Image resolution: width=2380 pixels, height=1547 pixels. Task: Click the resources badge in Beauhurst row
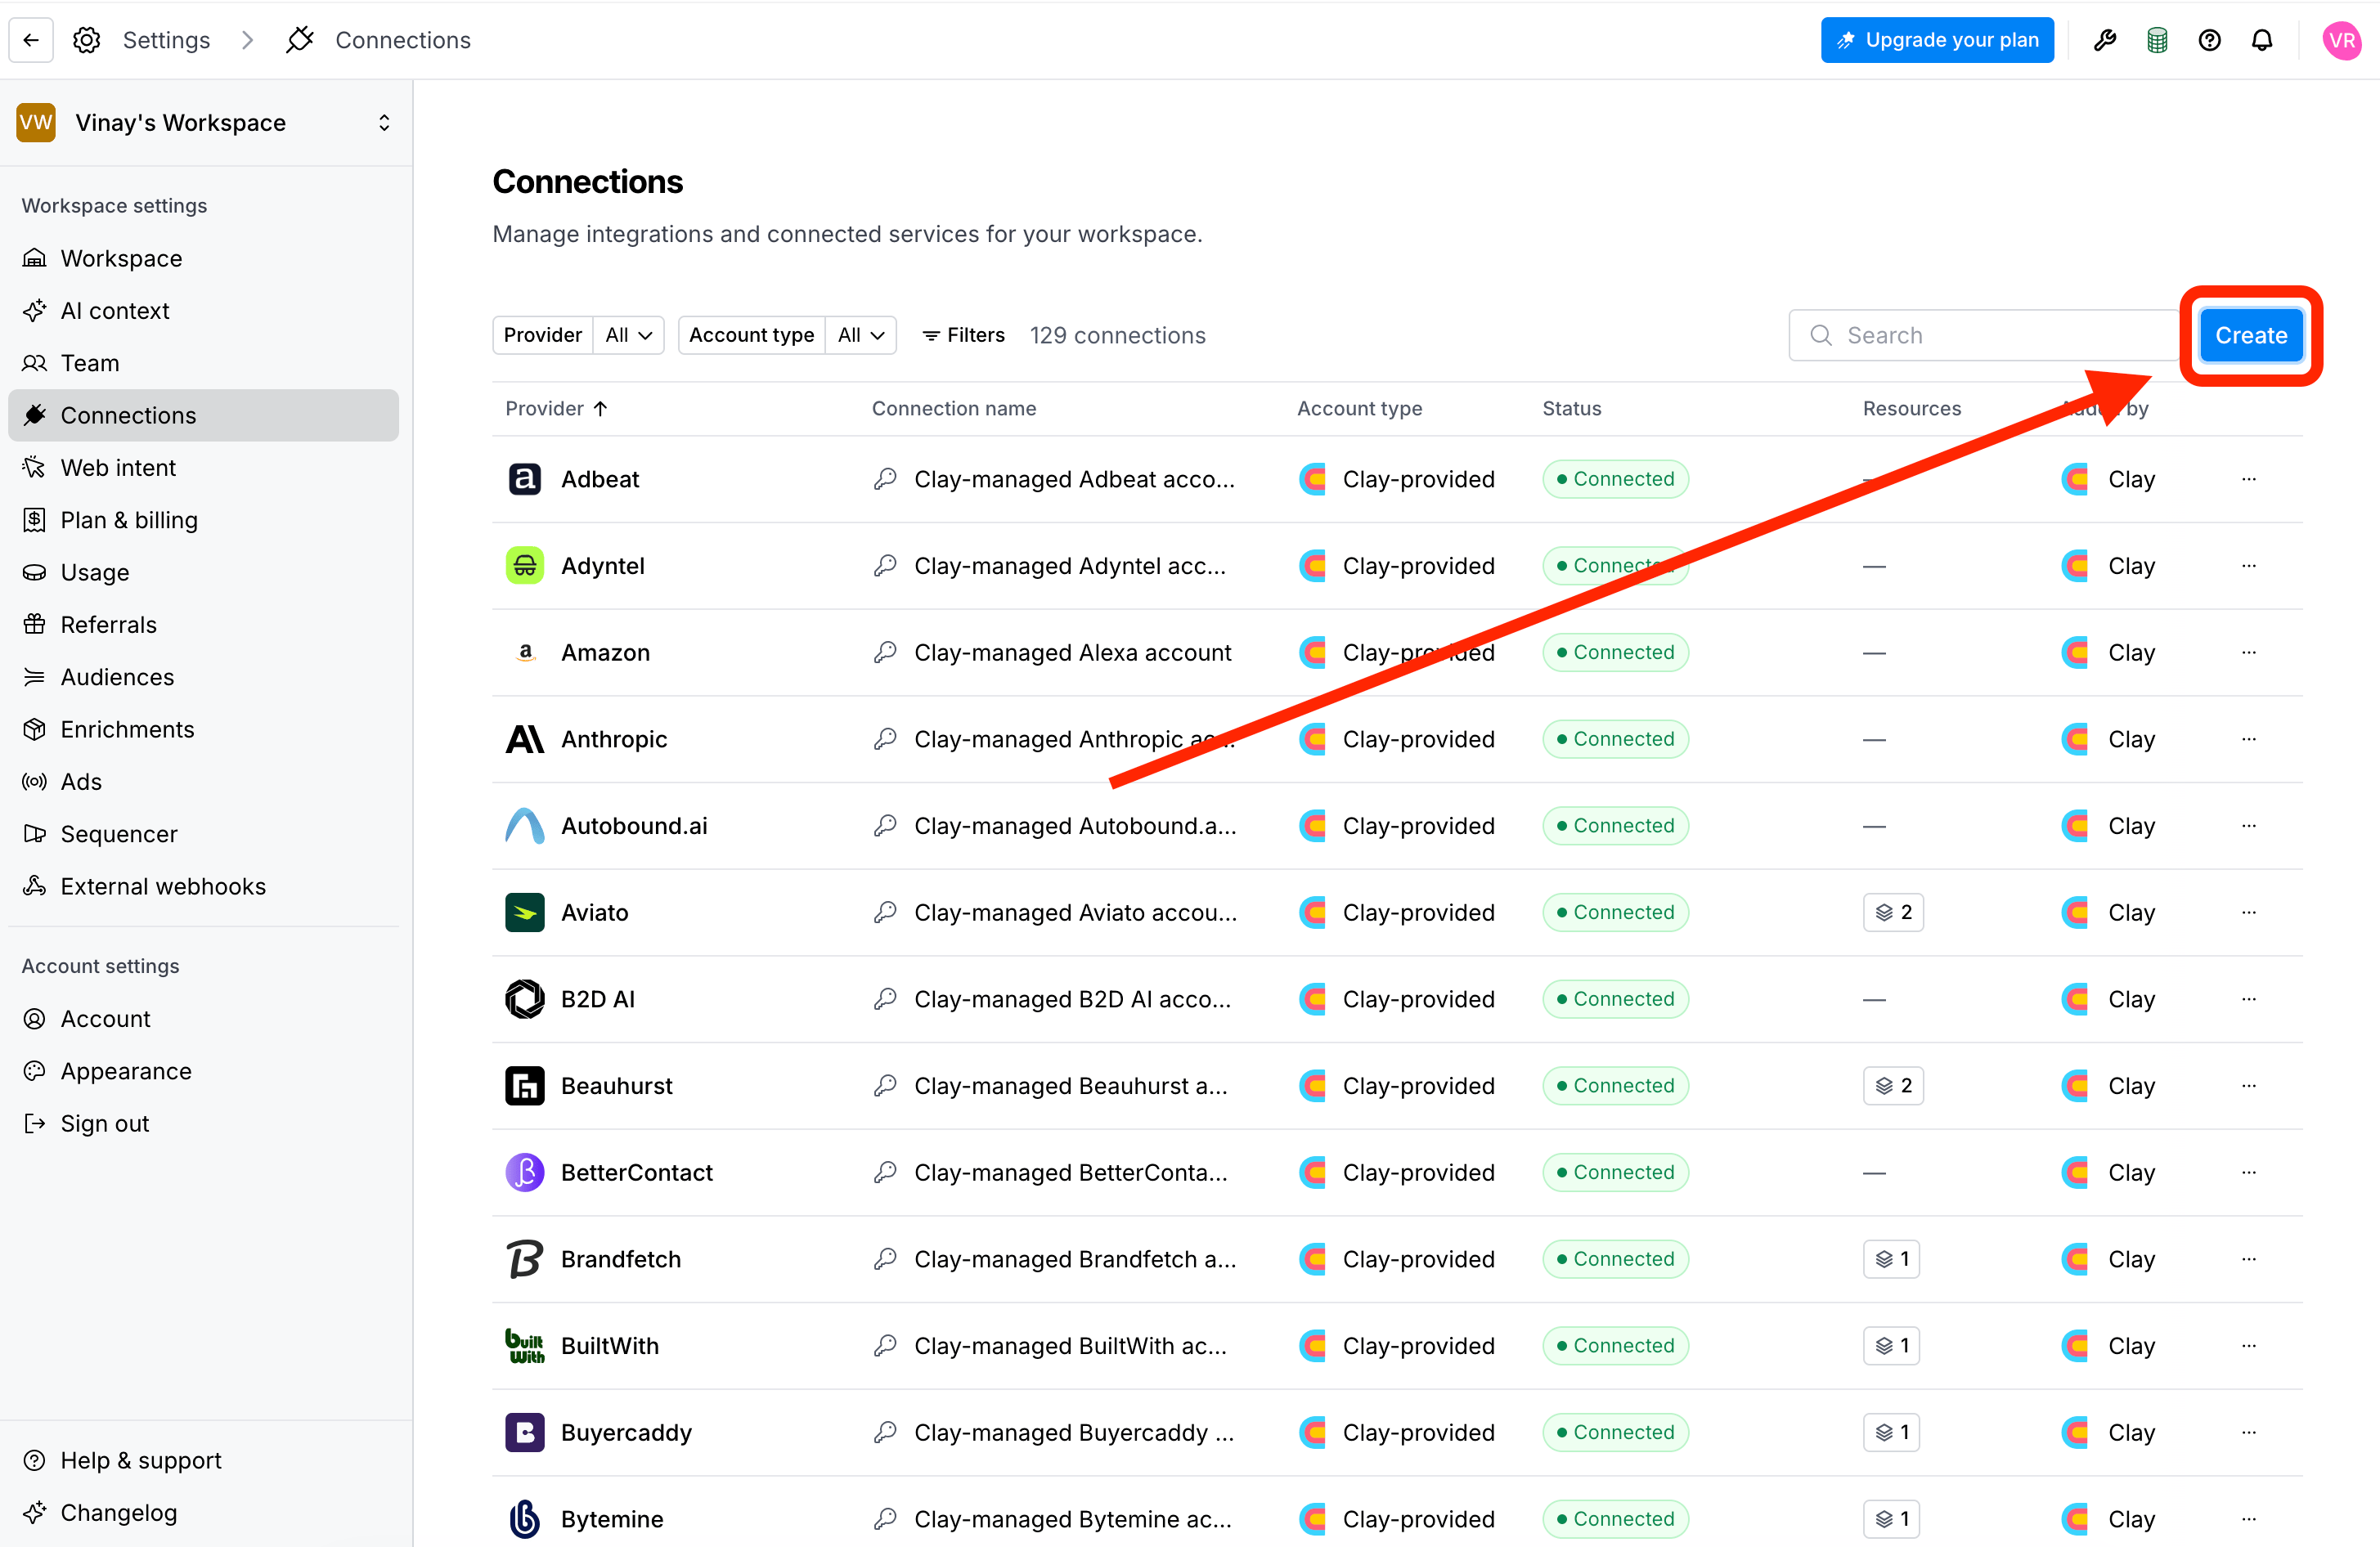pyautogui.click(x=1893, y=1086)
